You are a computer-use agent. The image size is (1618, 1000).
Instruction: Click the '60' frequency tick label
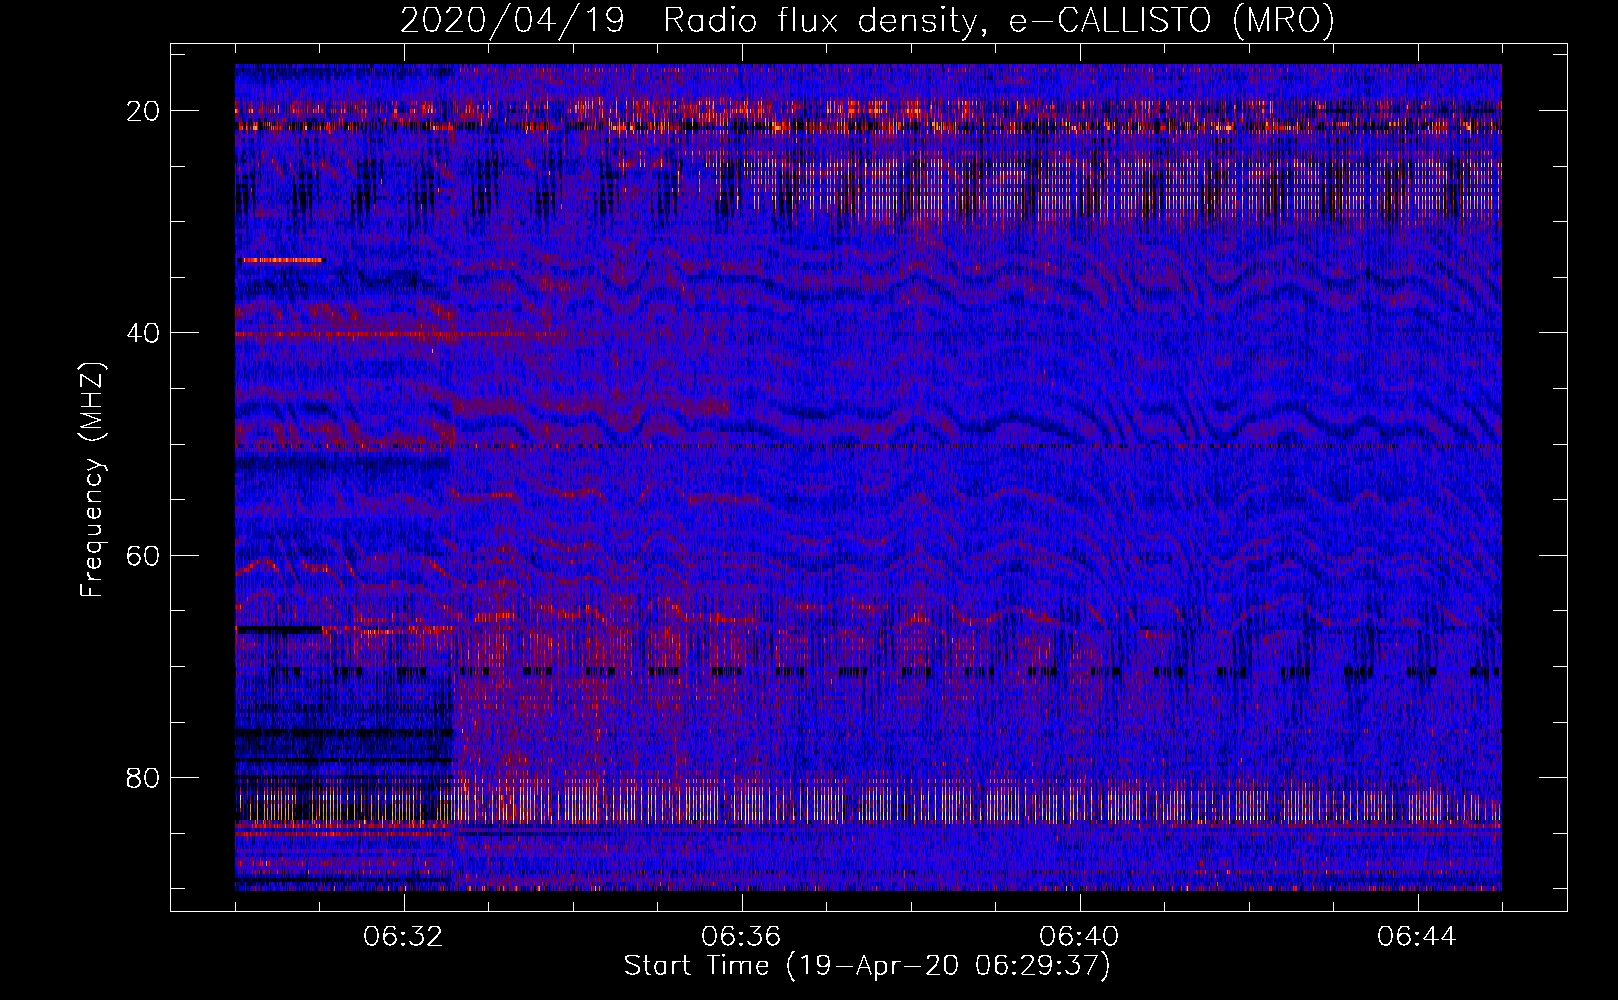tap(144, 555)
